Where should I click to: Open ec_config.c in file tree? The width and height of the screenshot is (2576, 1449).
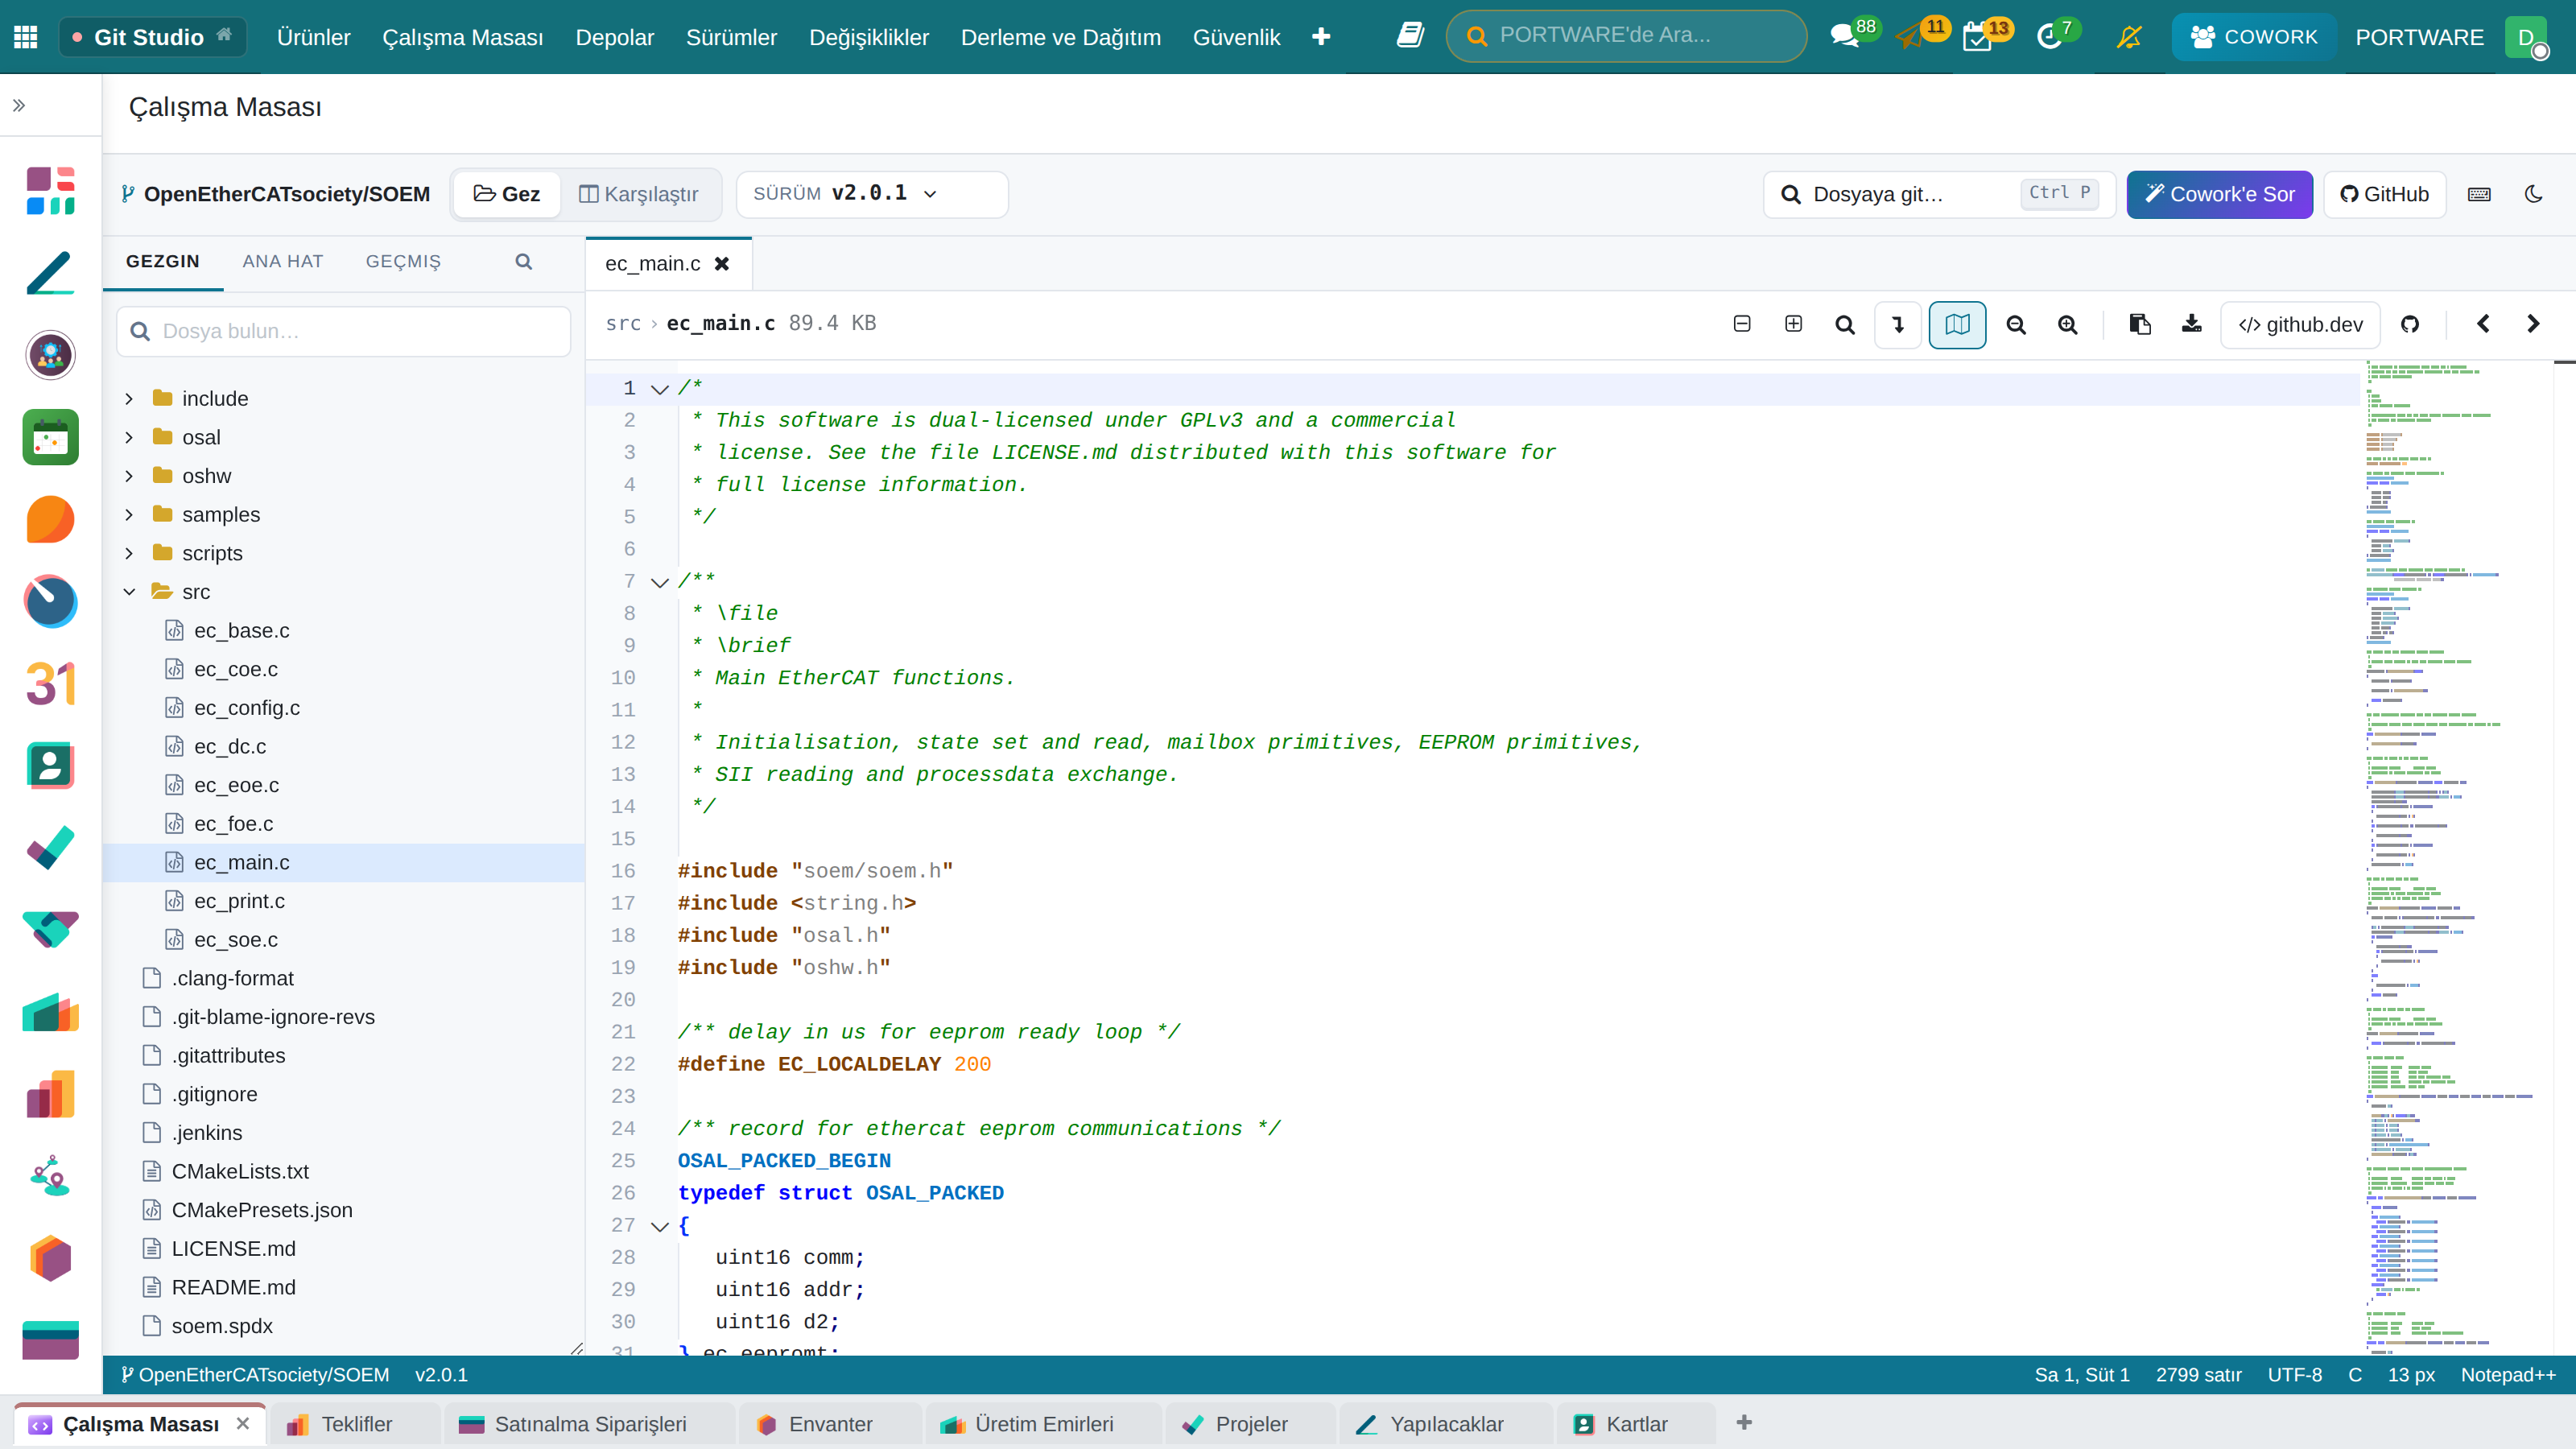(246, 708)
